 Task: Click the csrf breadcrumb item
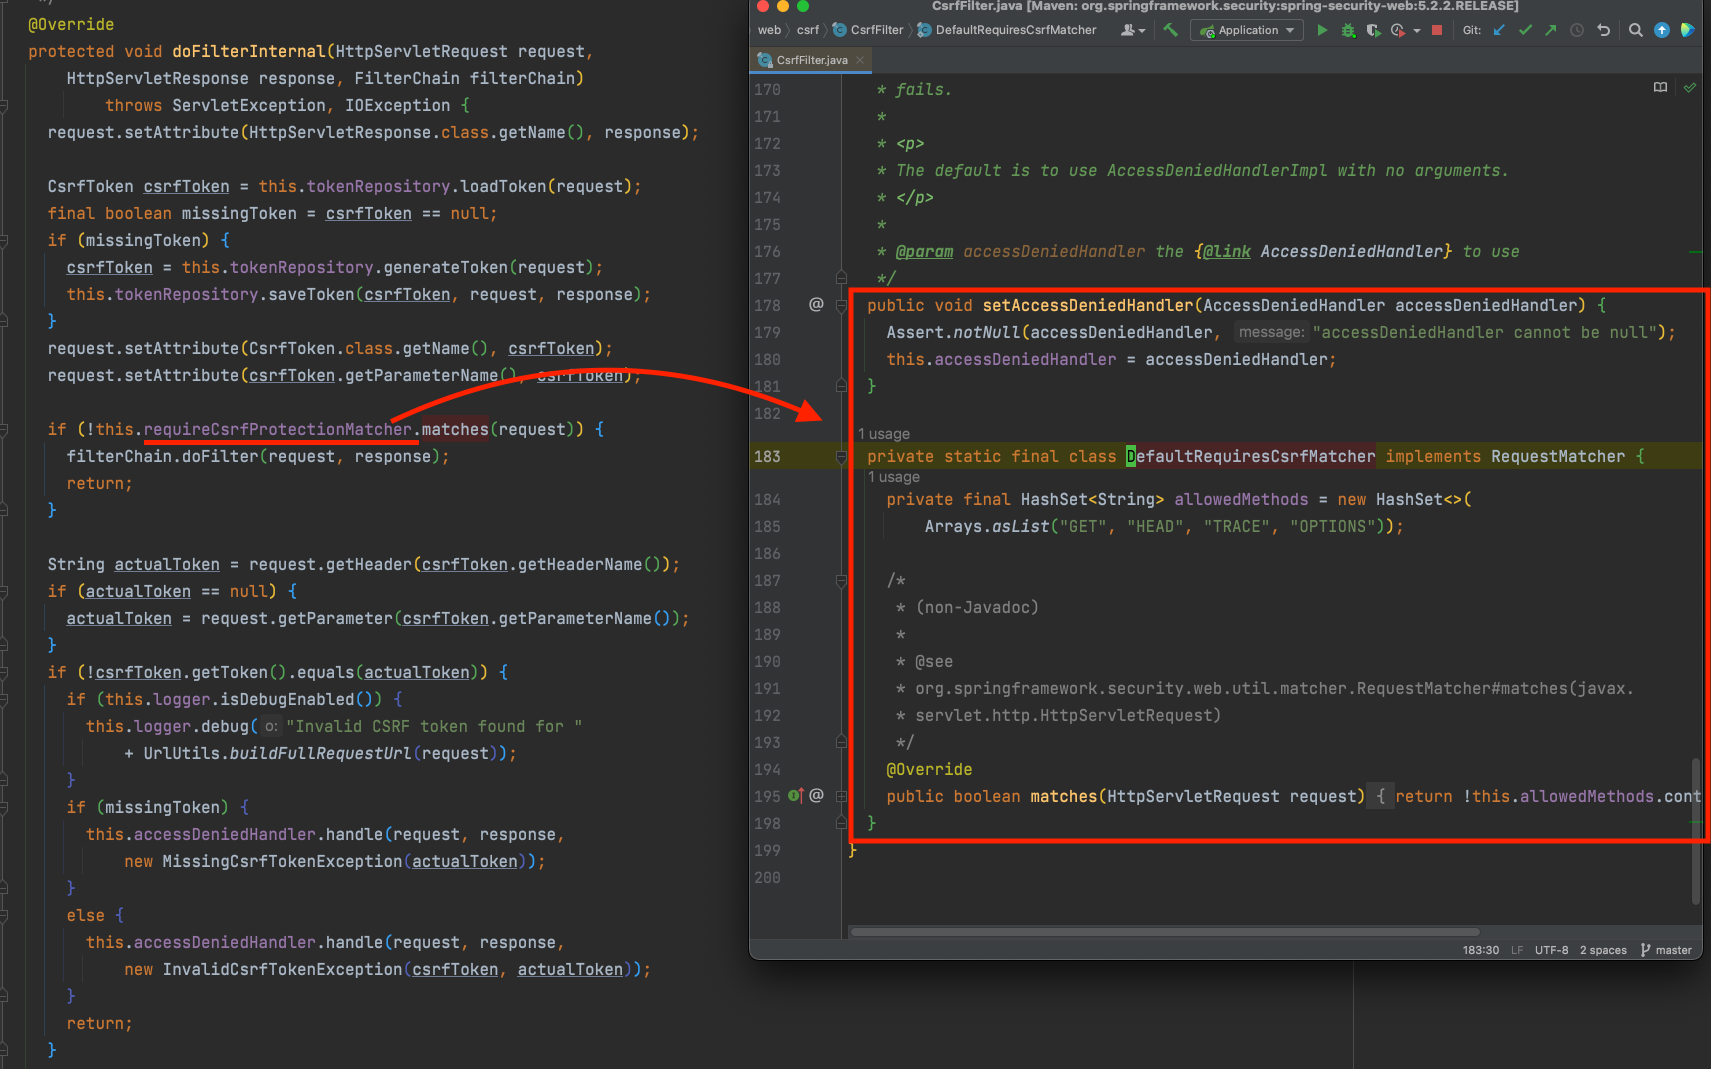coord(807,30)
